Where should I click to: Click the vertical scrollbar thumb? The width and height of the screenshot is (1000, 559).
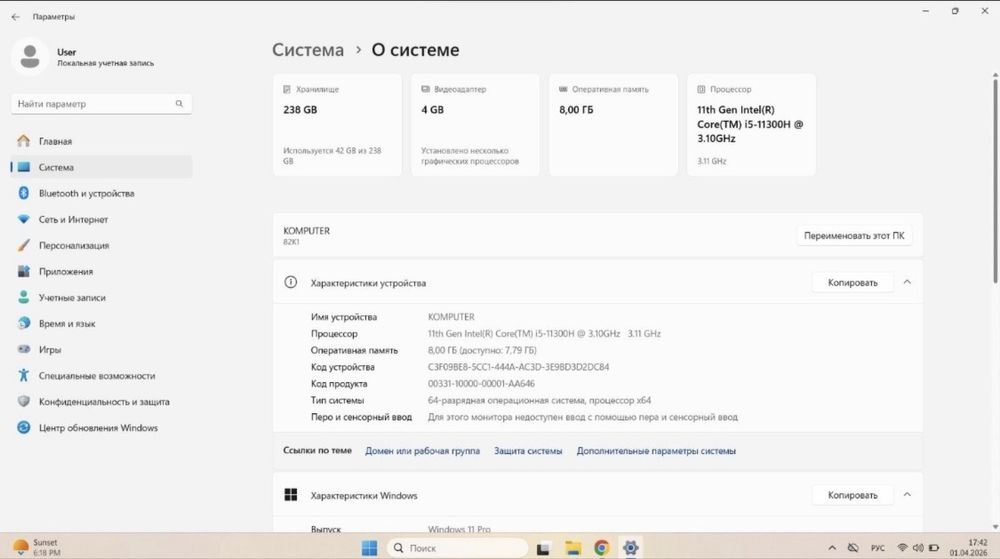pos(995,179)
